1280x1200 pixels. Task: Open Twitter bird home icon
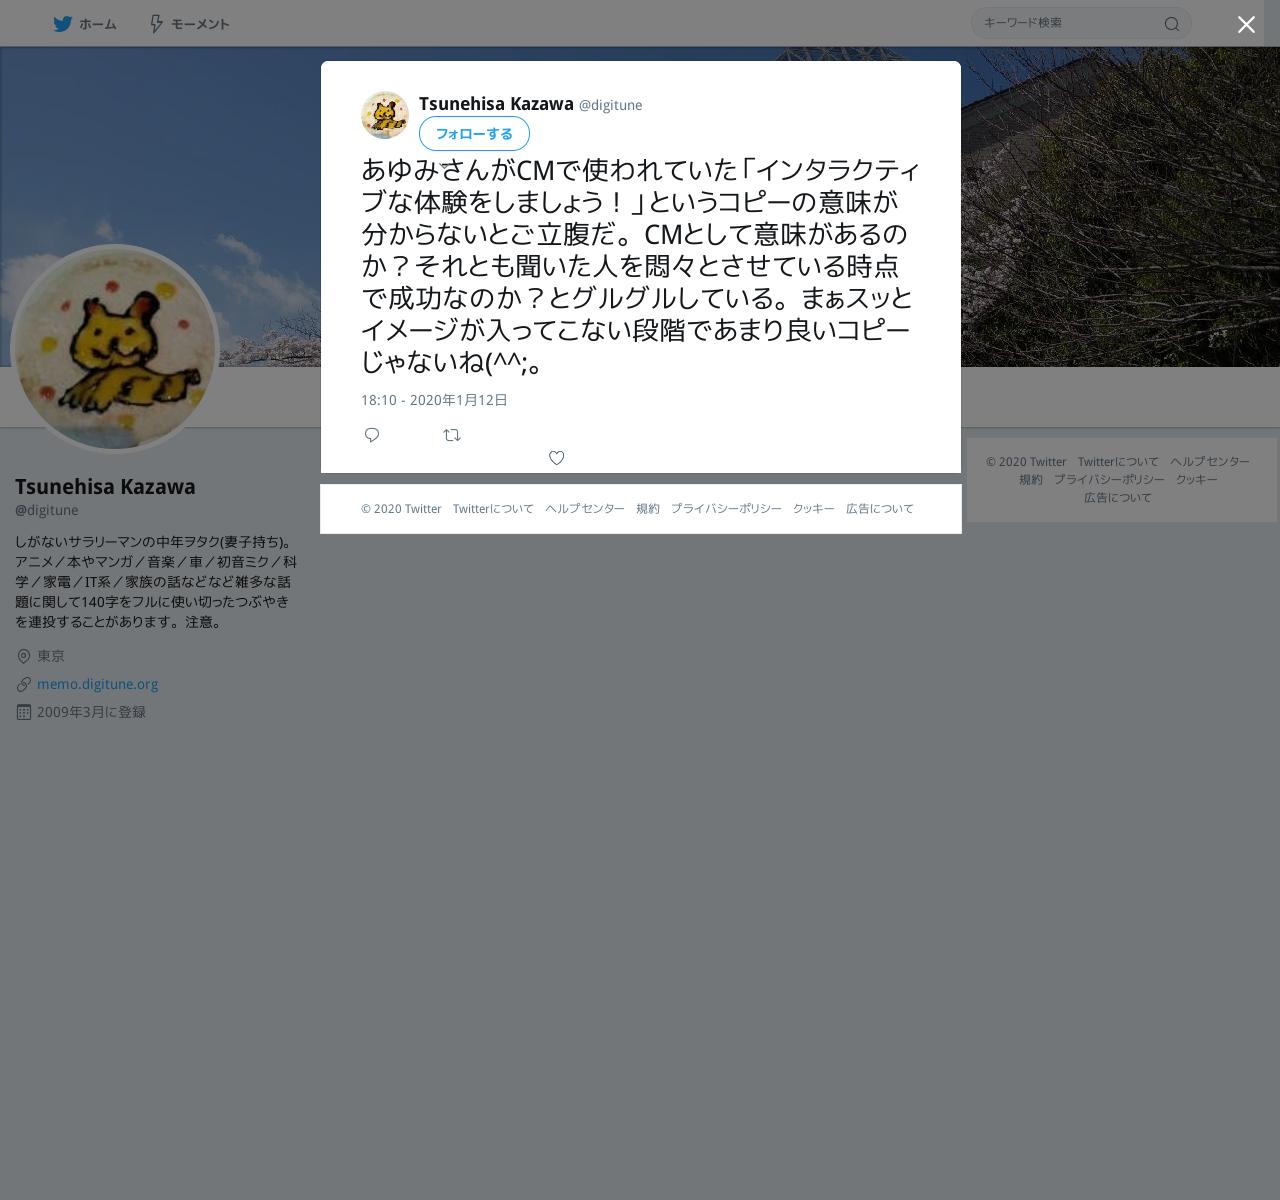(62, 24)
